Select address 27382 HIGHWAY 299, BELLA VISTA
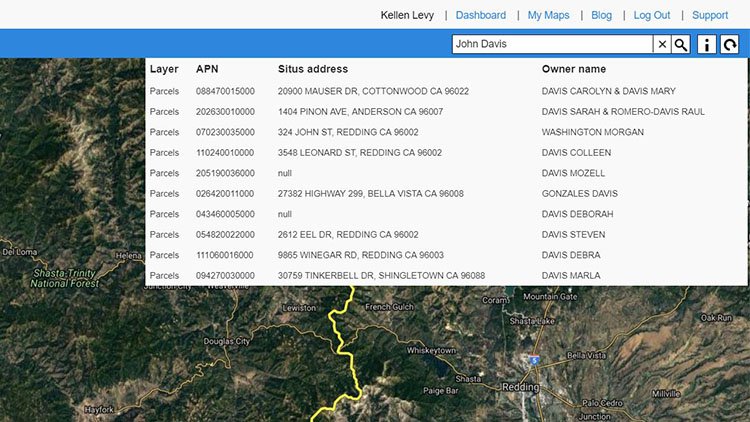The height and width of the screenshot is (422, 750). tap(371, 194)
